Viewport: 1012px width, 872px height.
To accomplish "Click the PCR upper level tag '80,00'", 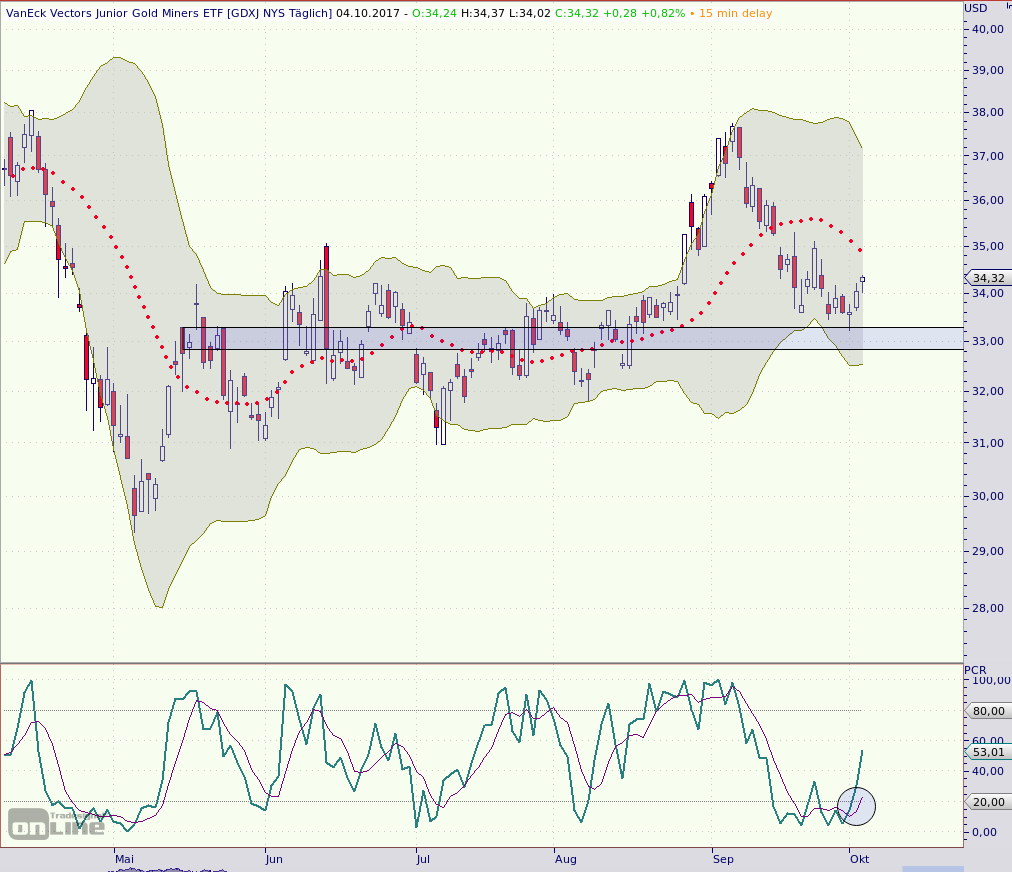I will 988,711.
